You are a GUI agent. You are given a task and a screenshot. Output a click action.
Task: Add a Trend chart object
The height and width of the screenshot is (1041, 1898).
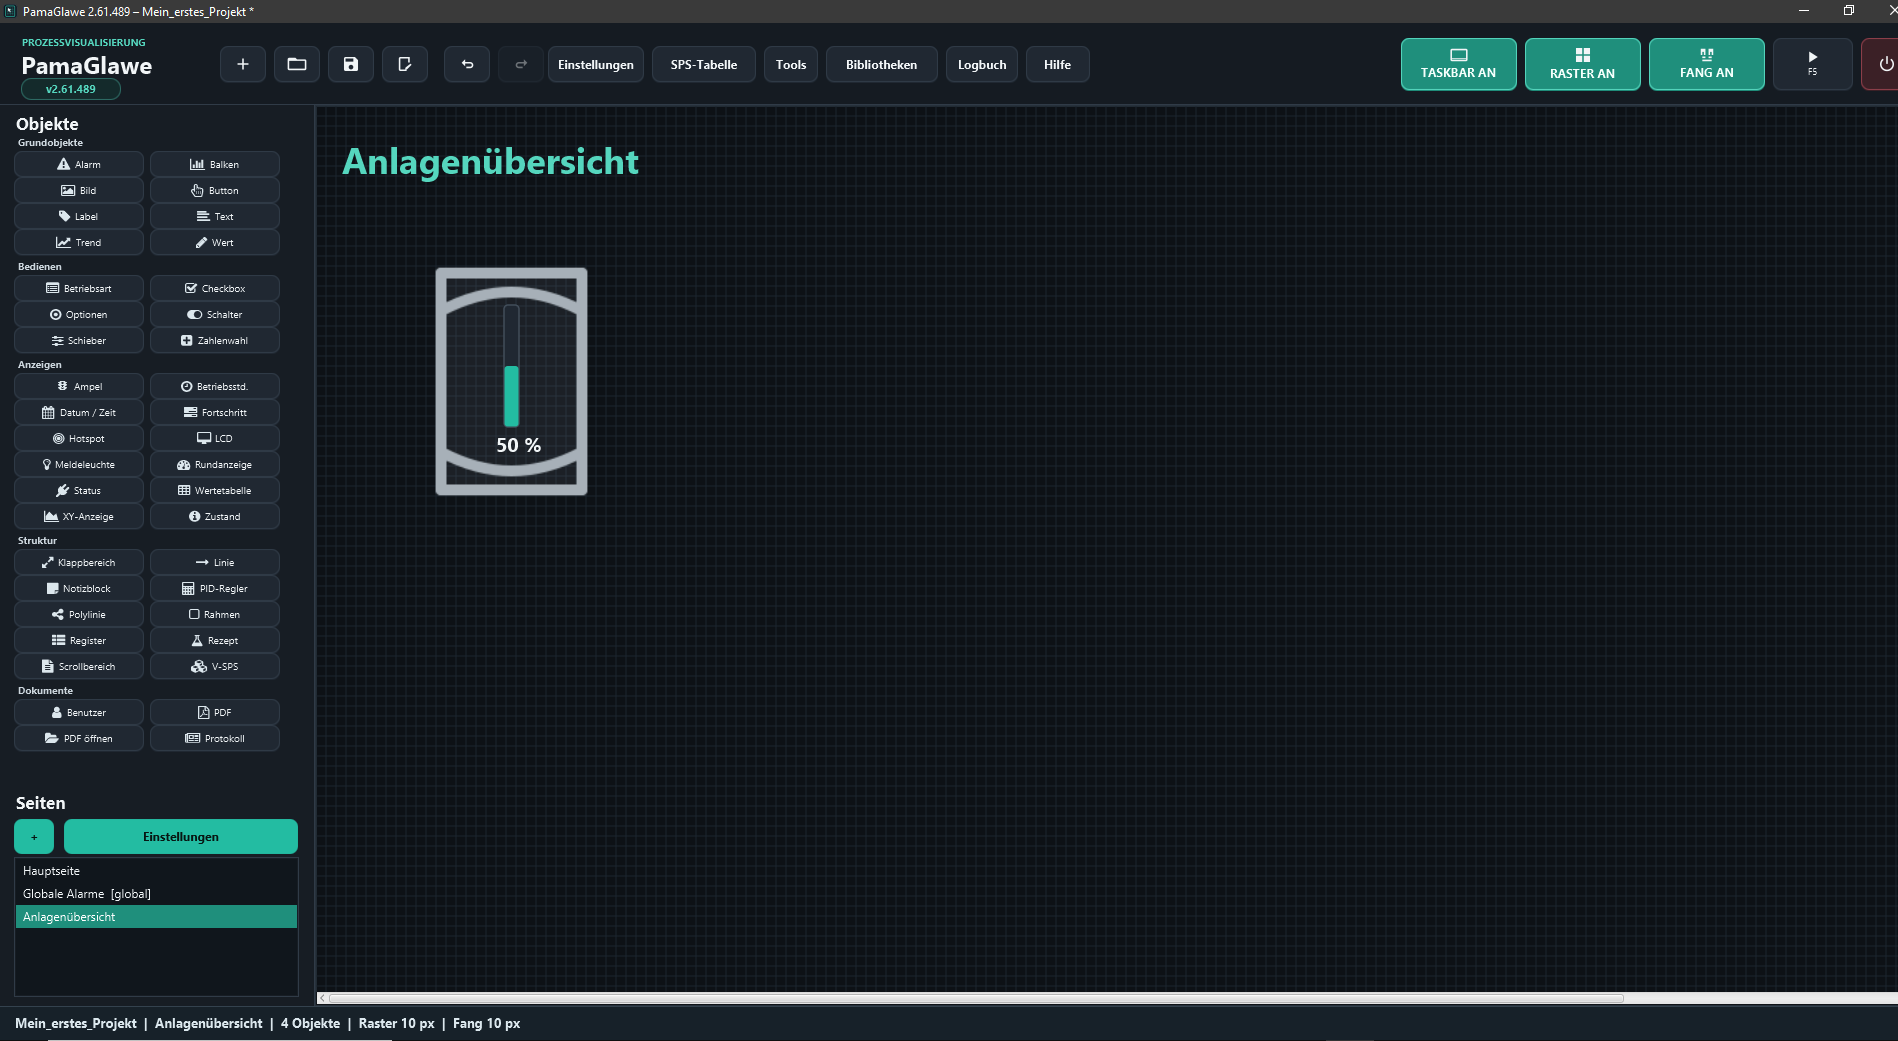79,242
